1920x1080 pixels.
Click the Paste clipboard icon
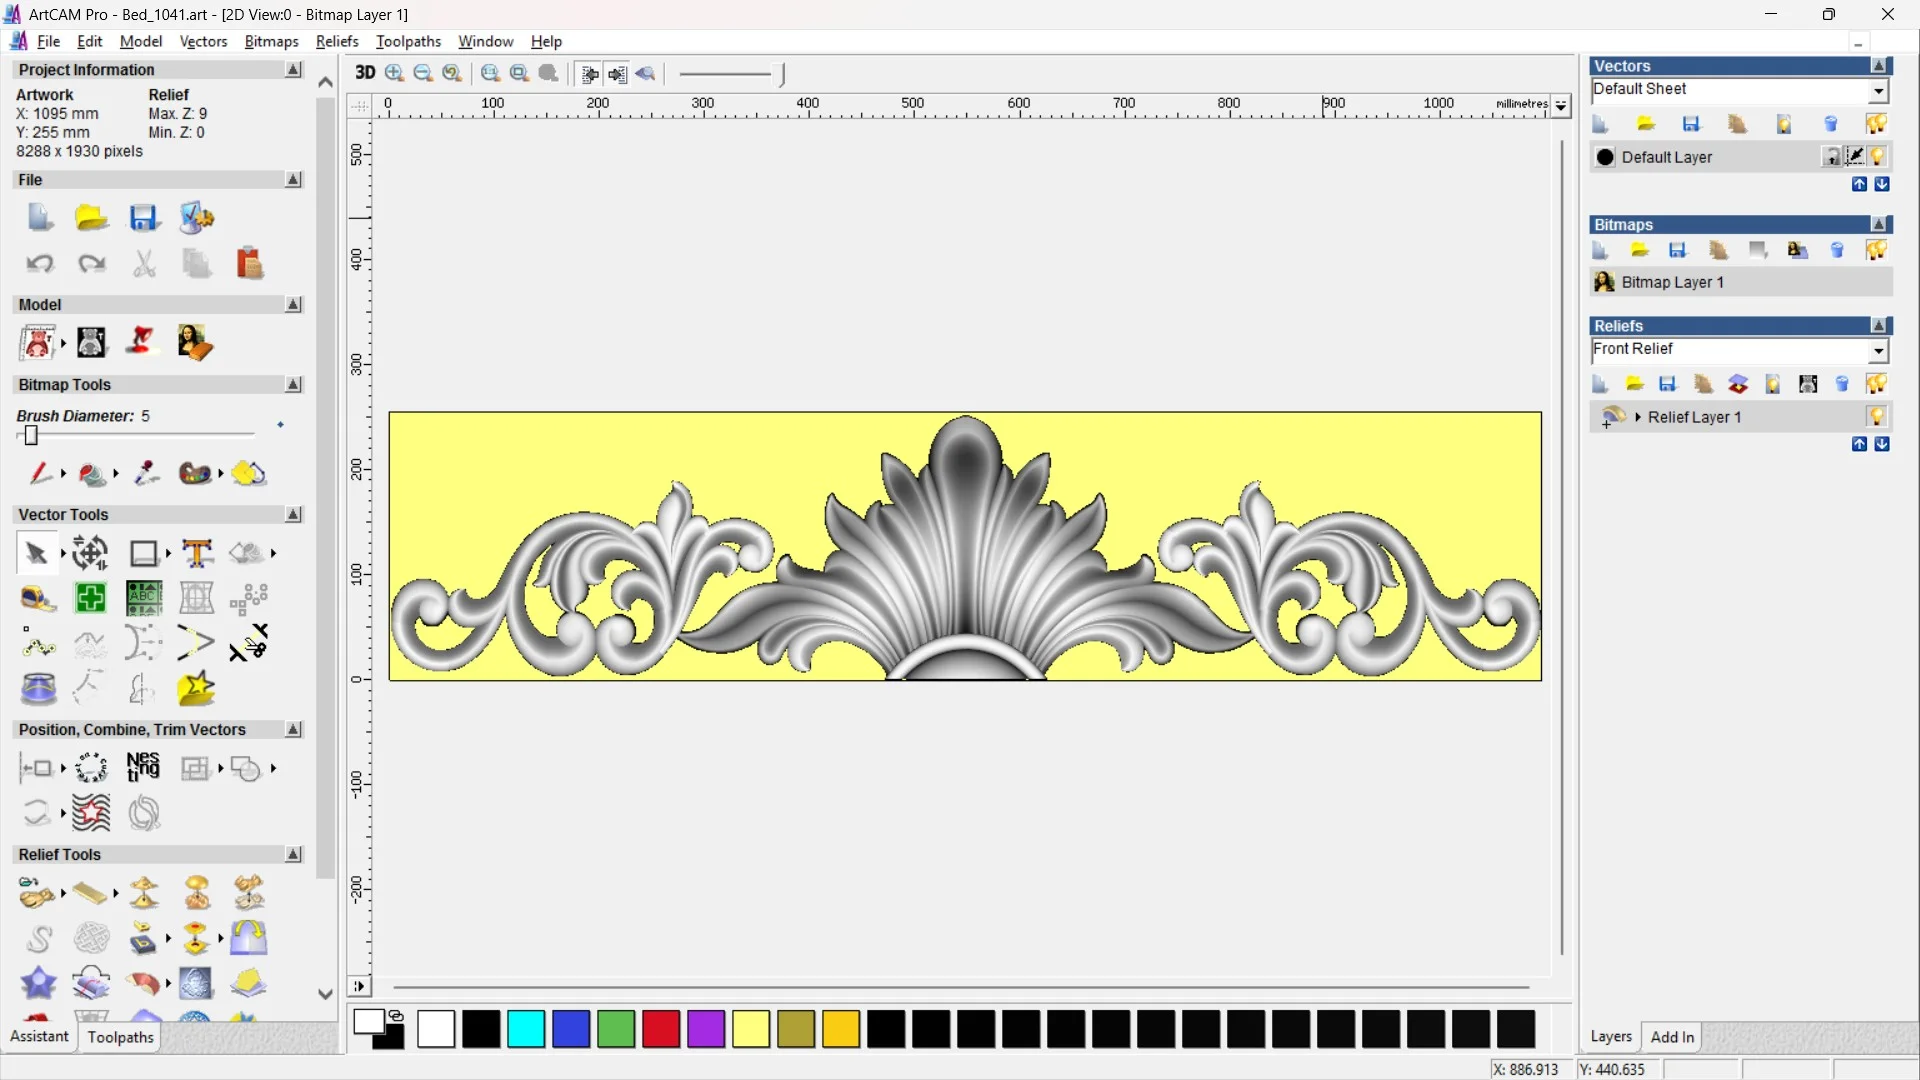click(x=249, y=264)
